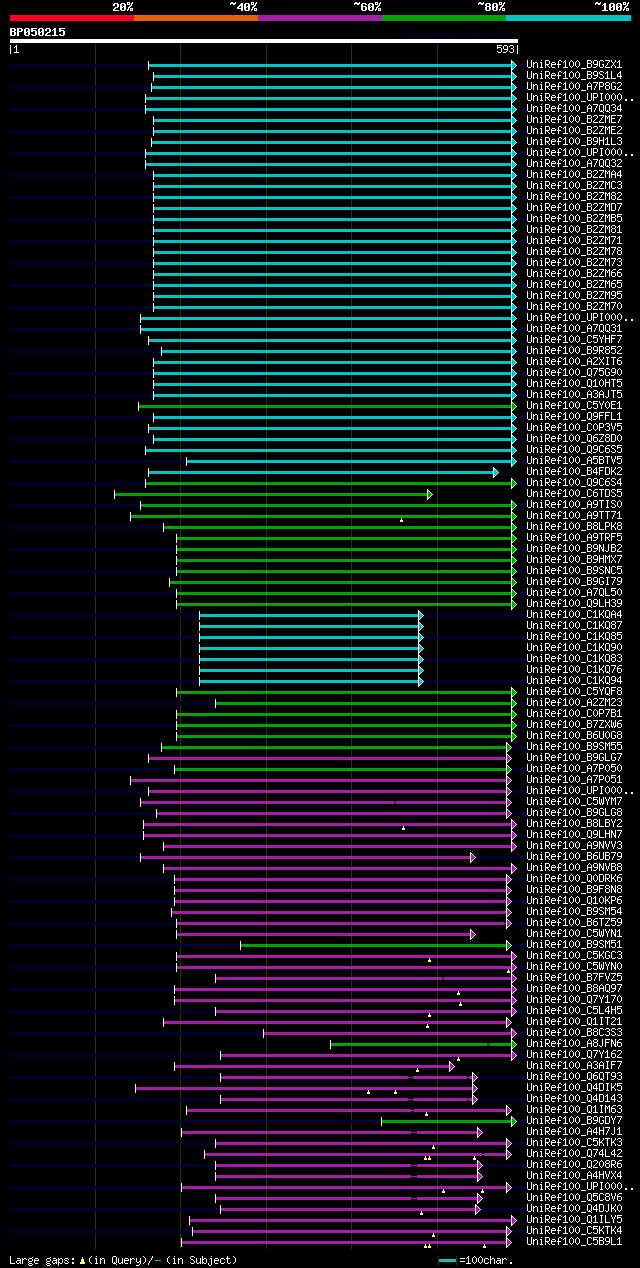Click the green alignment bar for UniRef100_C6TDS5

click(273, 494)
